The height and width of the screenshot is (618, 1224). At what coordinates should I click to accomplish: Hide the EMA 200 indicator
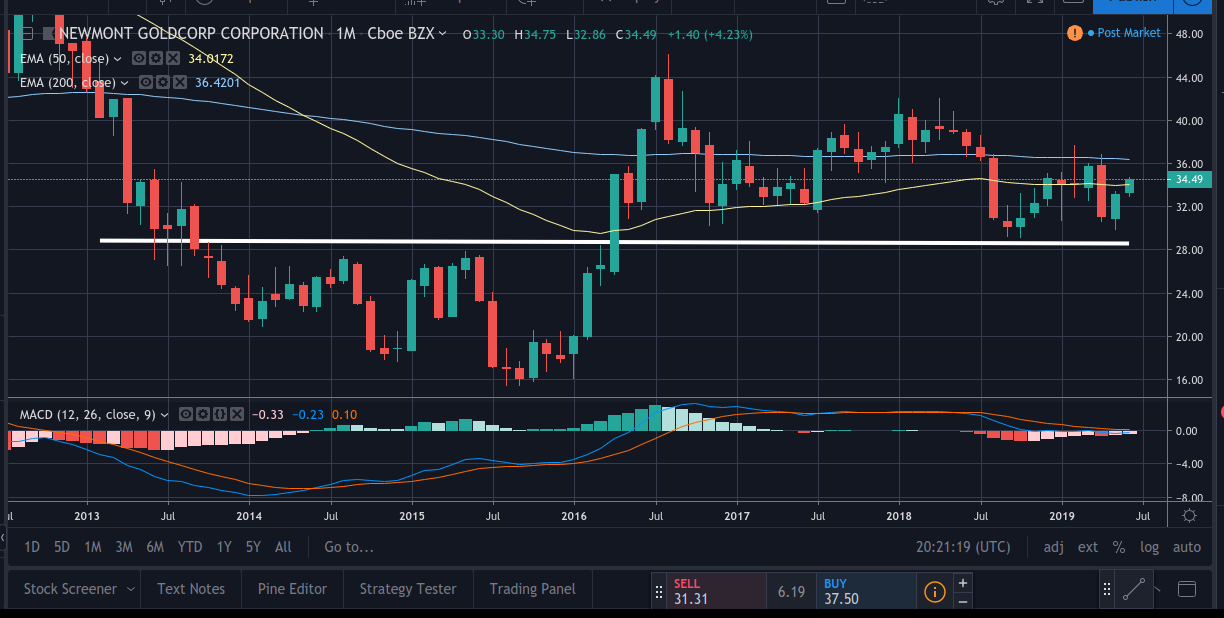[x=146, y=82]
